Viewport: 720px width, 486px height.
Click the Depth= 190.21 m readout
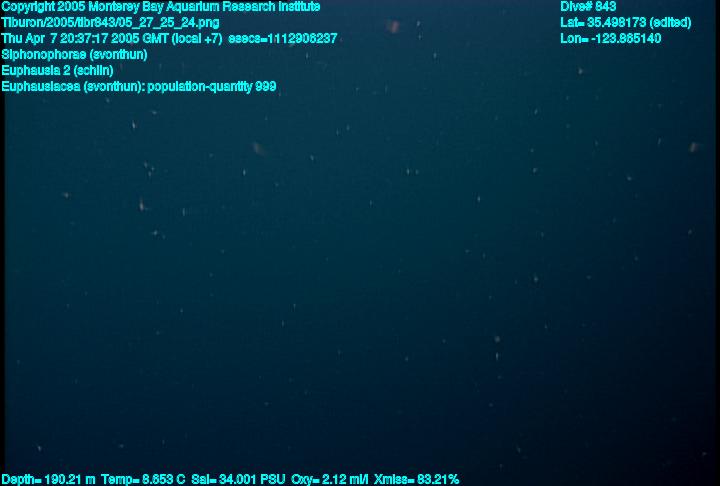point(48,480)
